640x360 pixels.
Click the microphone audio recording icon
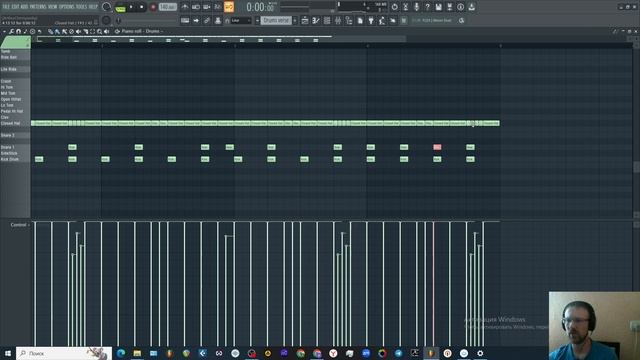[416, 7]
